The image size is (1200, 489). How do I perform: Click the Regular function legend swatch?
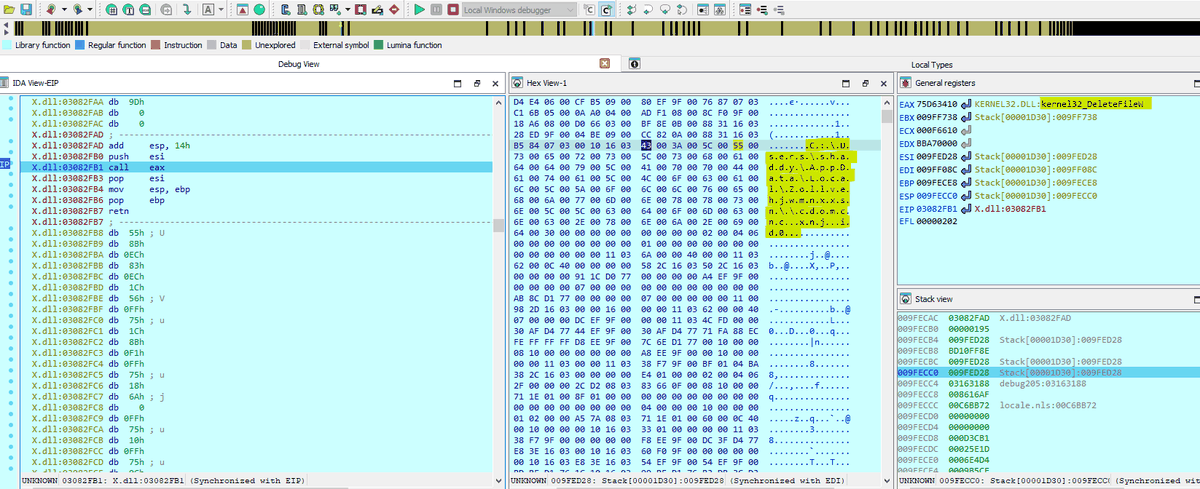coord(80,45)
